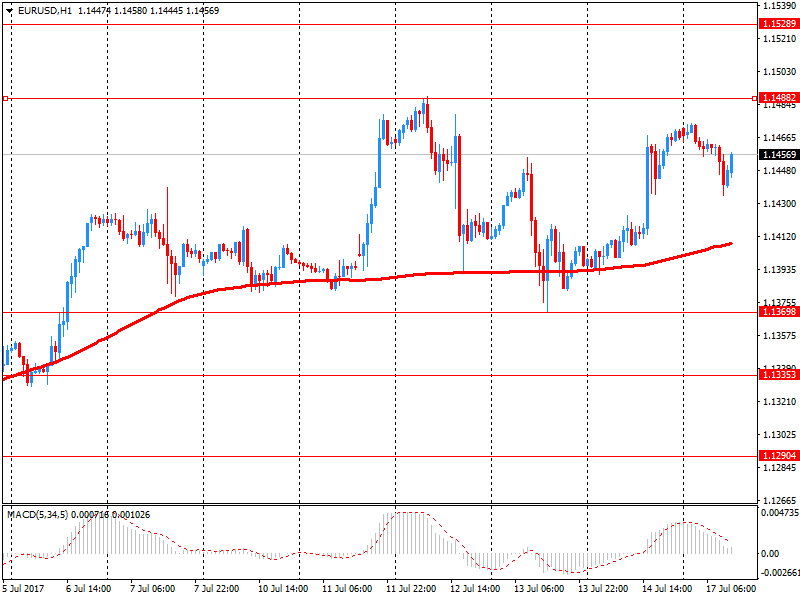The image size is (800, 600).
Task: Click the MACD scale value 0.004735
Action: click(x=779, y=513)
